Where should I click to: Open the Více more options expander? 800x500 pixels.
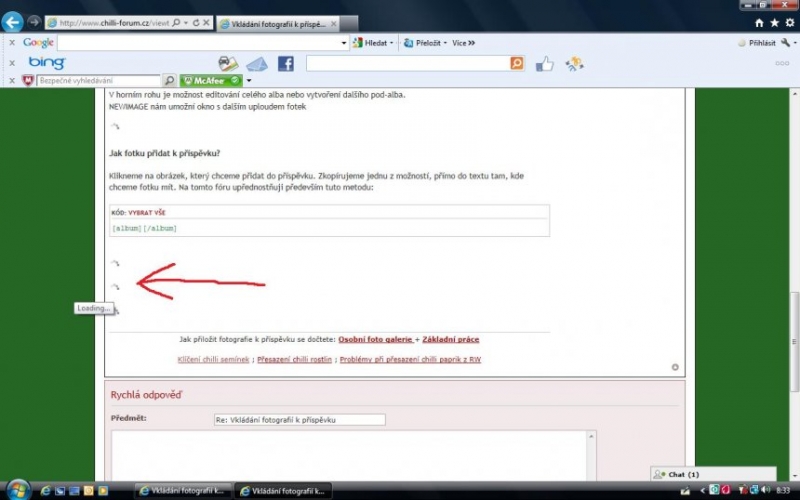(463, 43)
